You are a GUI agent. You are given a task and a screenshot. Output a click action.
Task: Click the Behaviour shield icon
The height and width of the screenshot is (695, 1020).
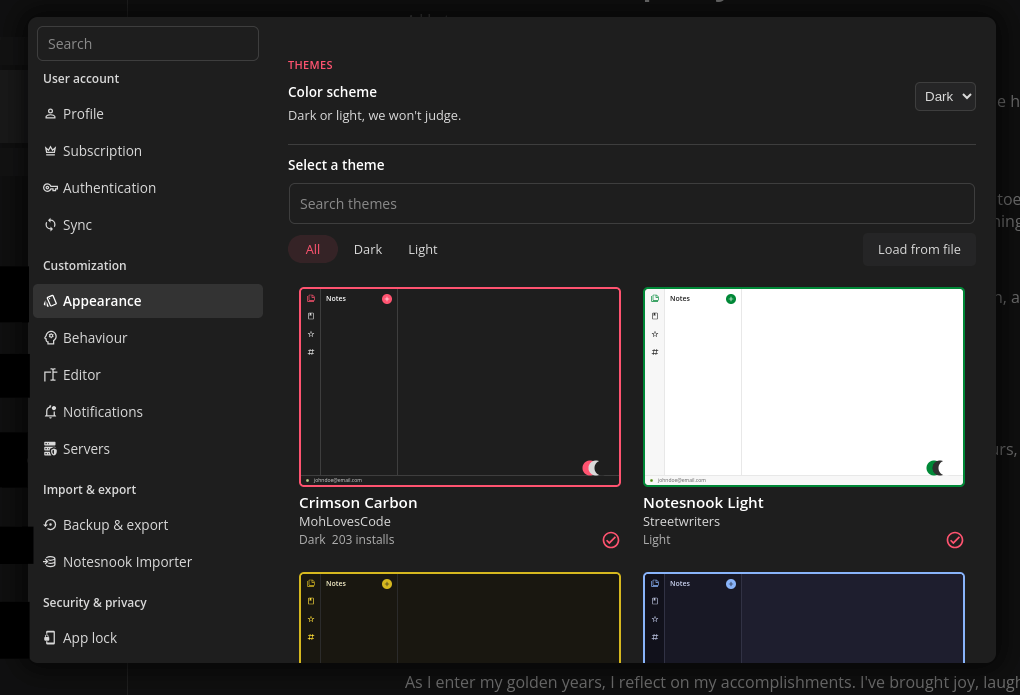[x=49, y=338]
